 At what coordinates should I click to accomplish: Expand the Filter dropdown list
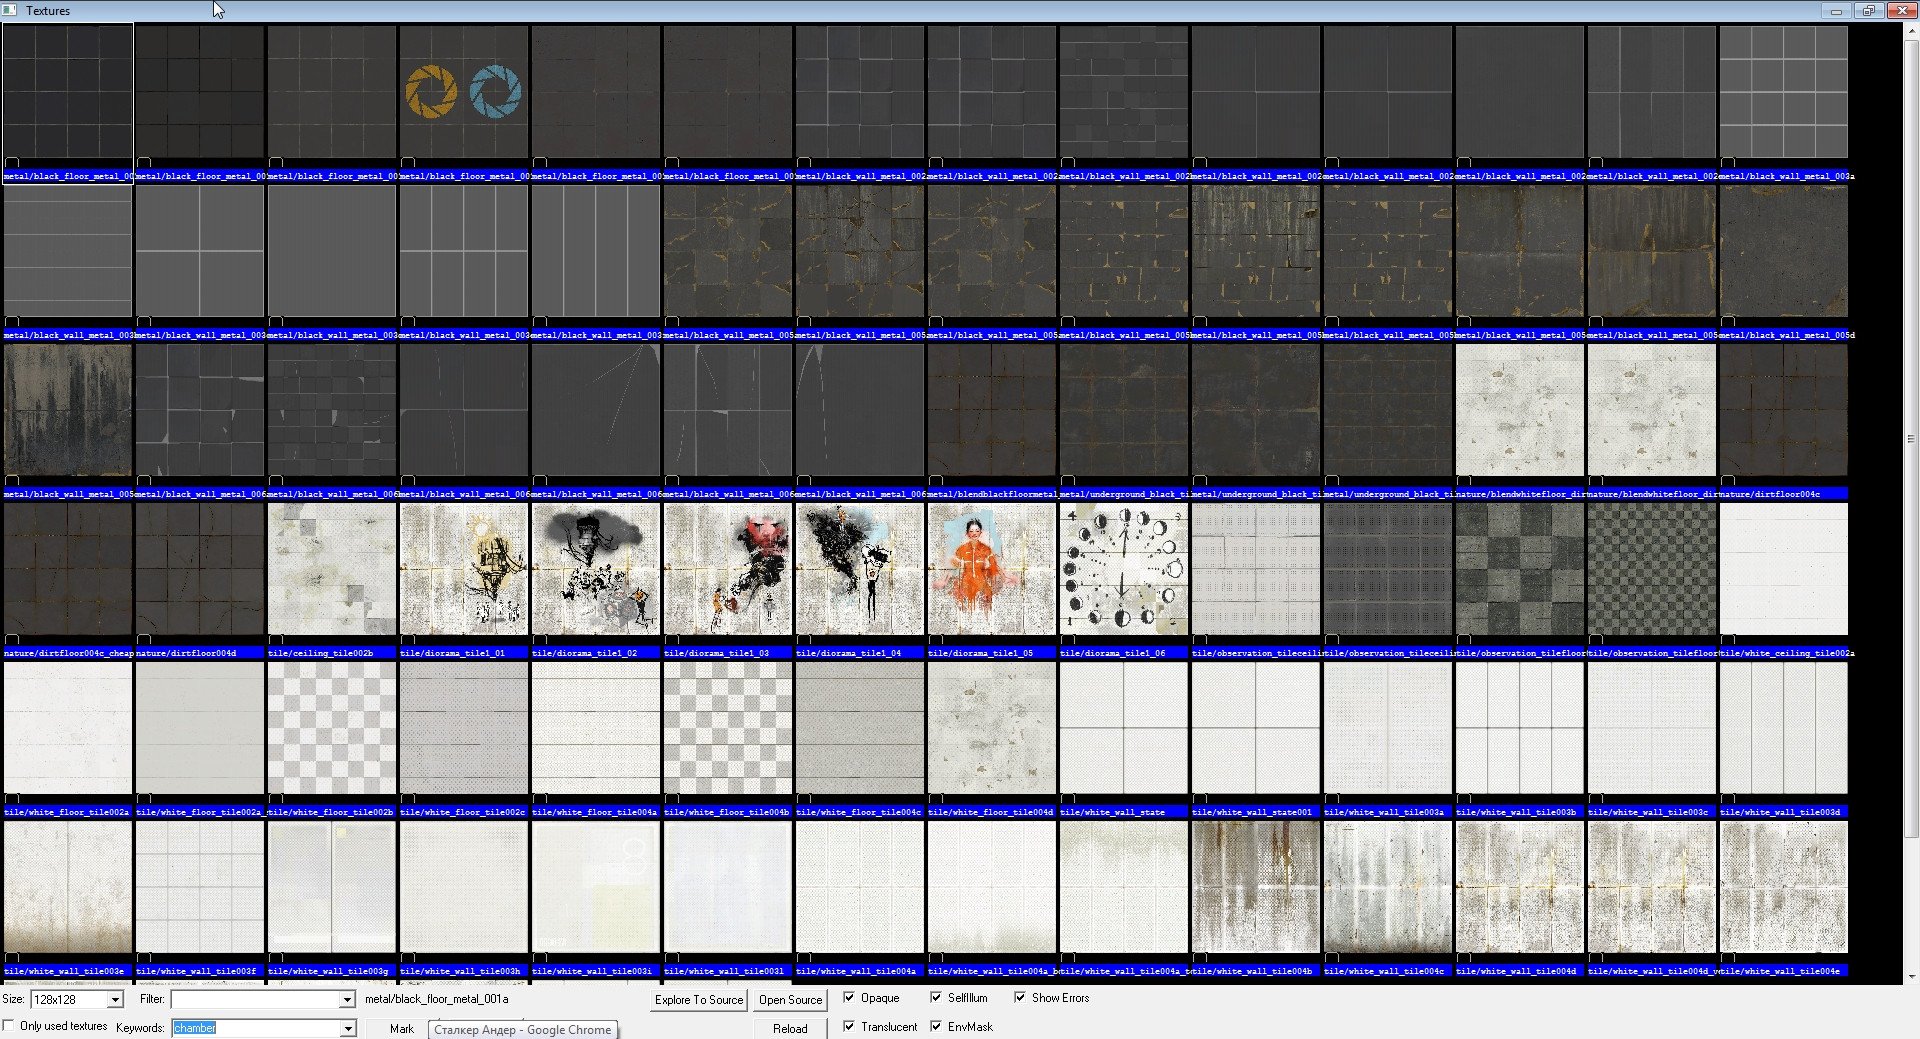(347, 1000)
